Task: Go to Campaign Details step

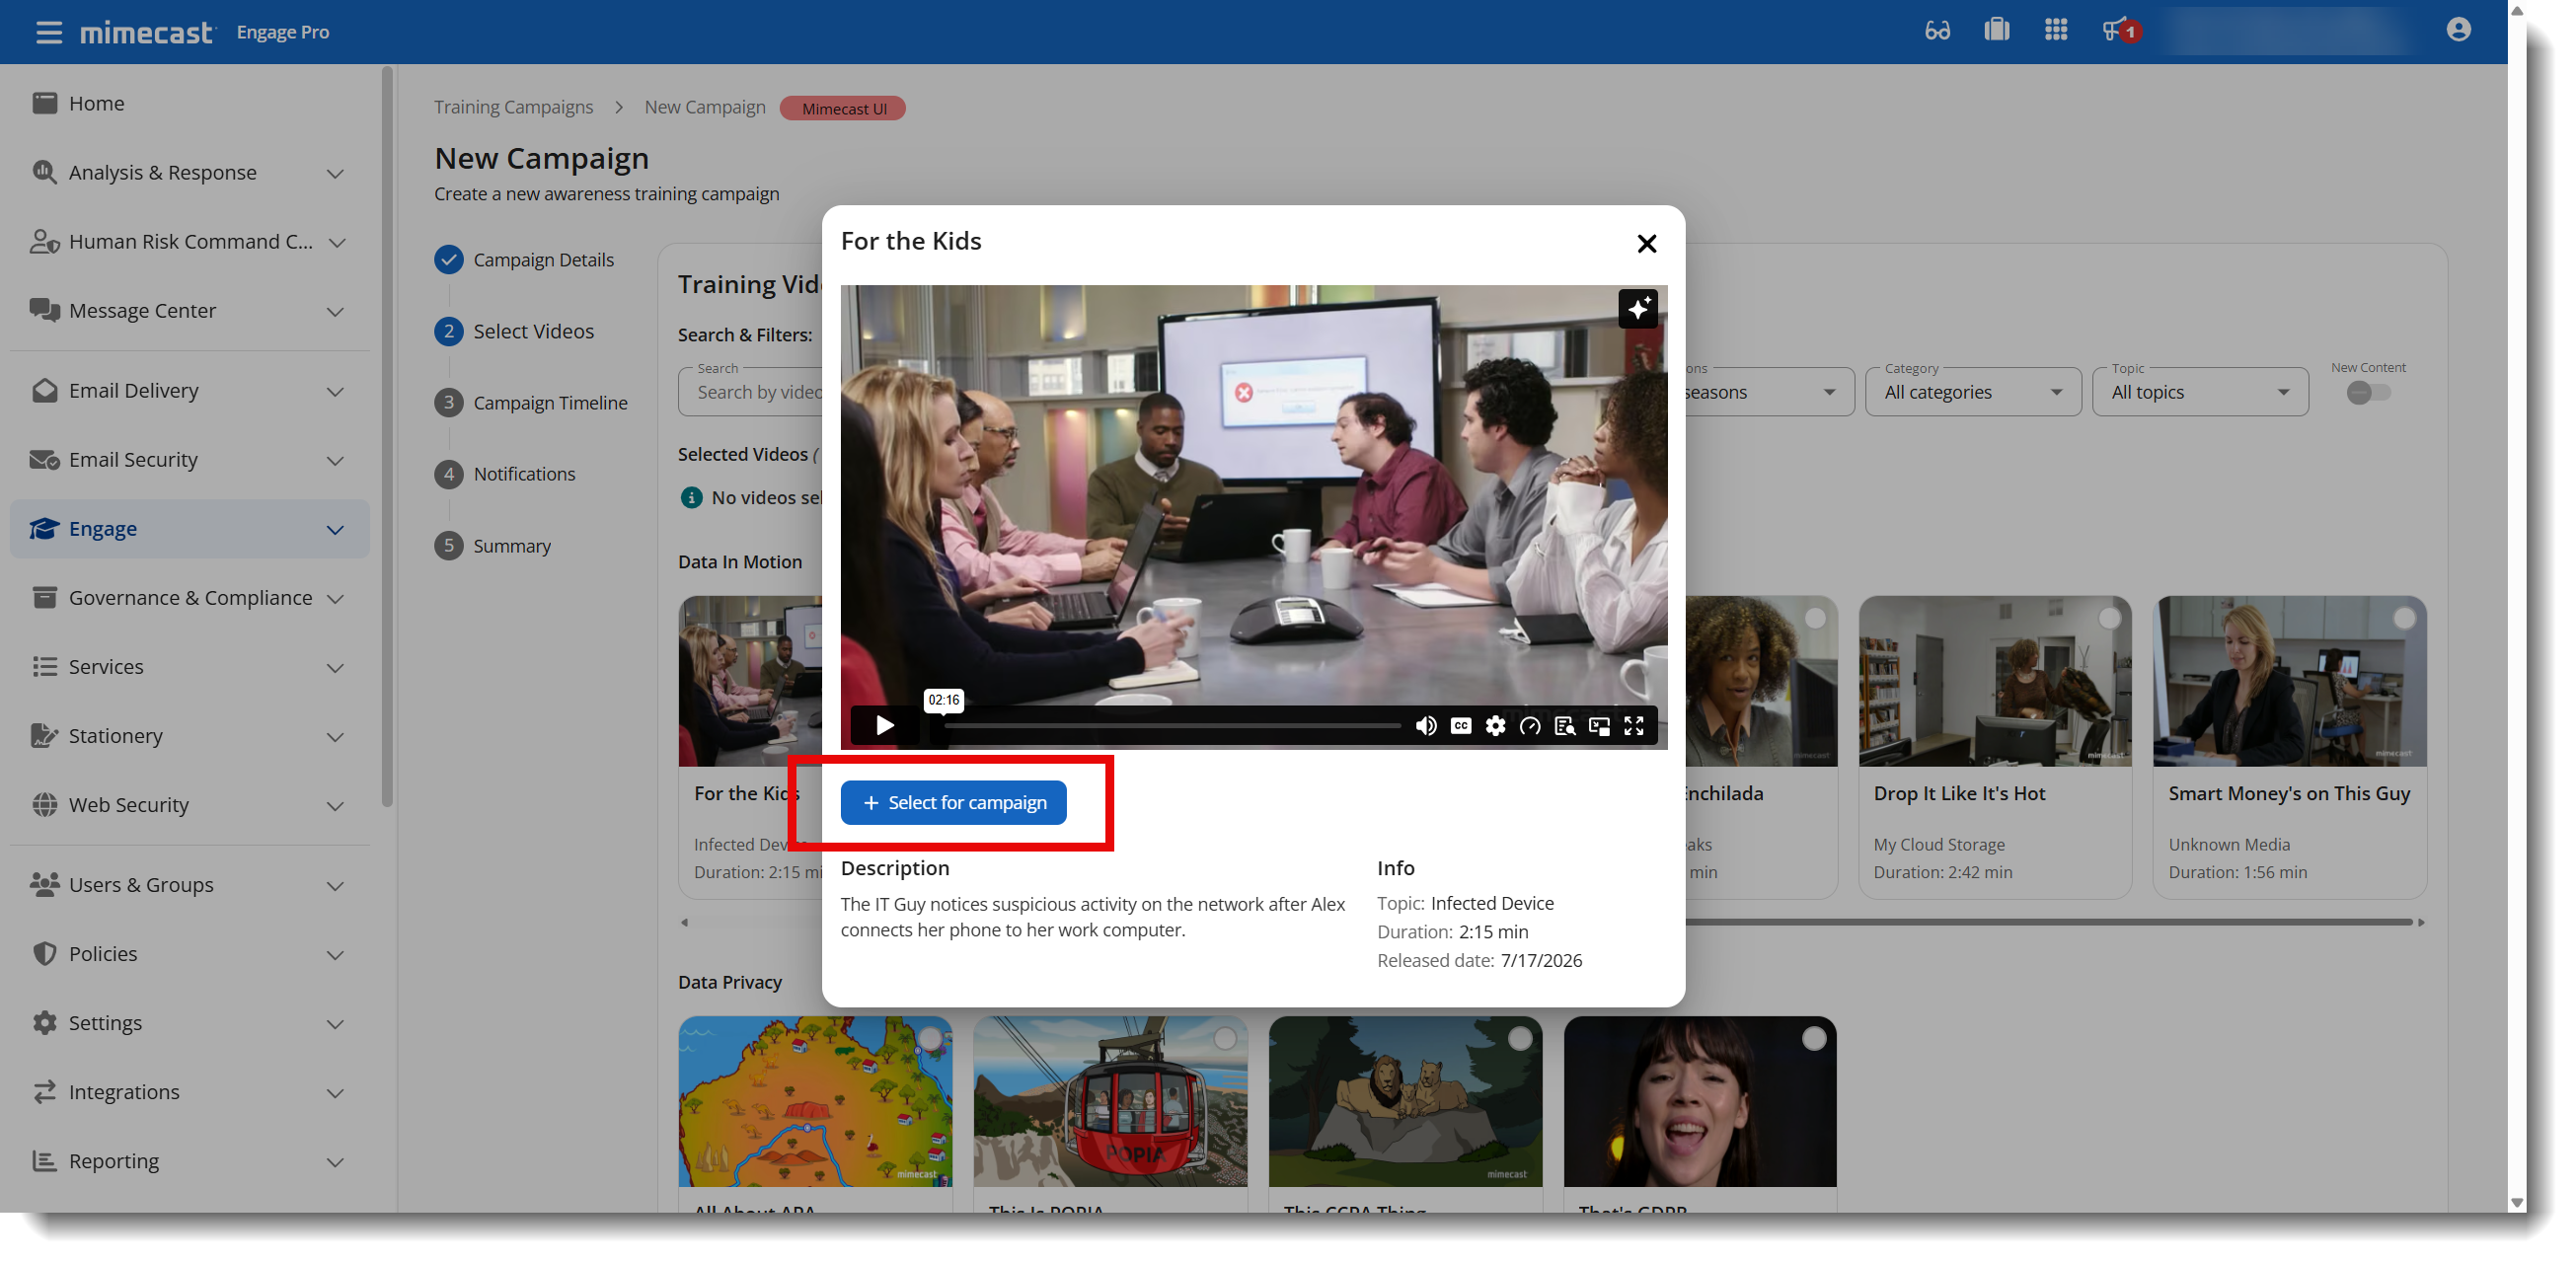Action: [524, 259]
